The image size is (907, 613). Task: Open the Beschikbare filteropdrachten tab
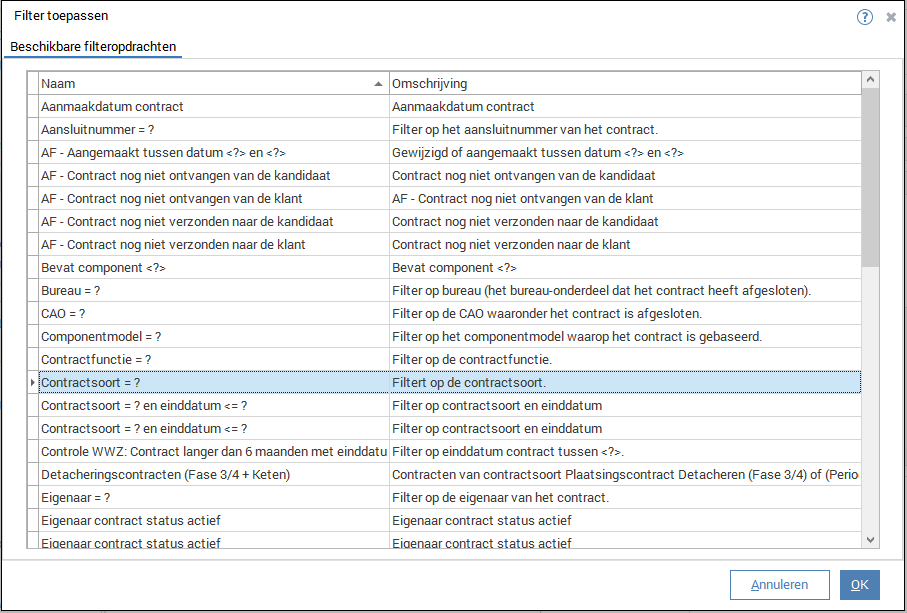(93, 47)
